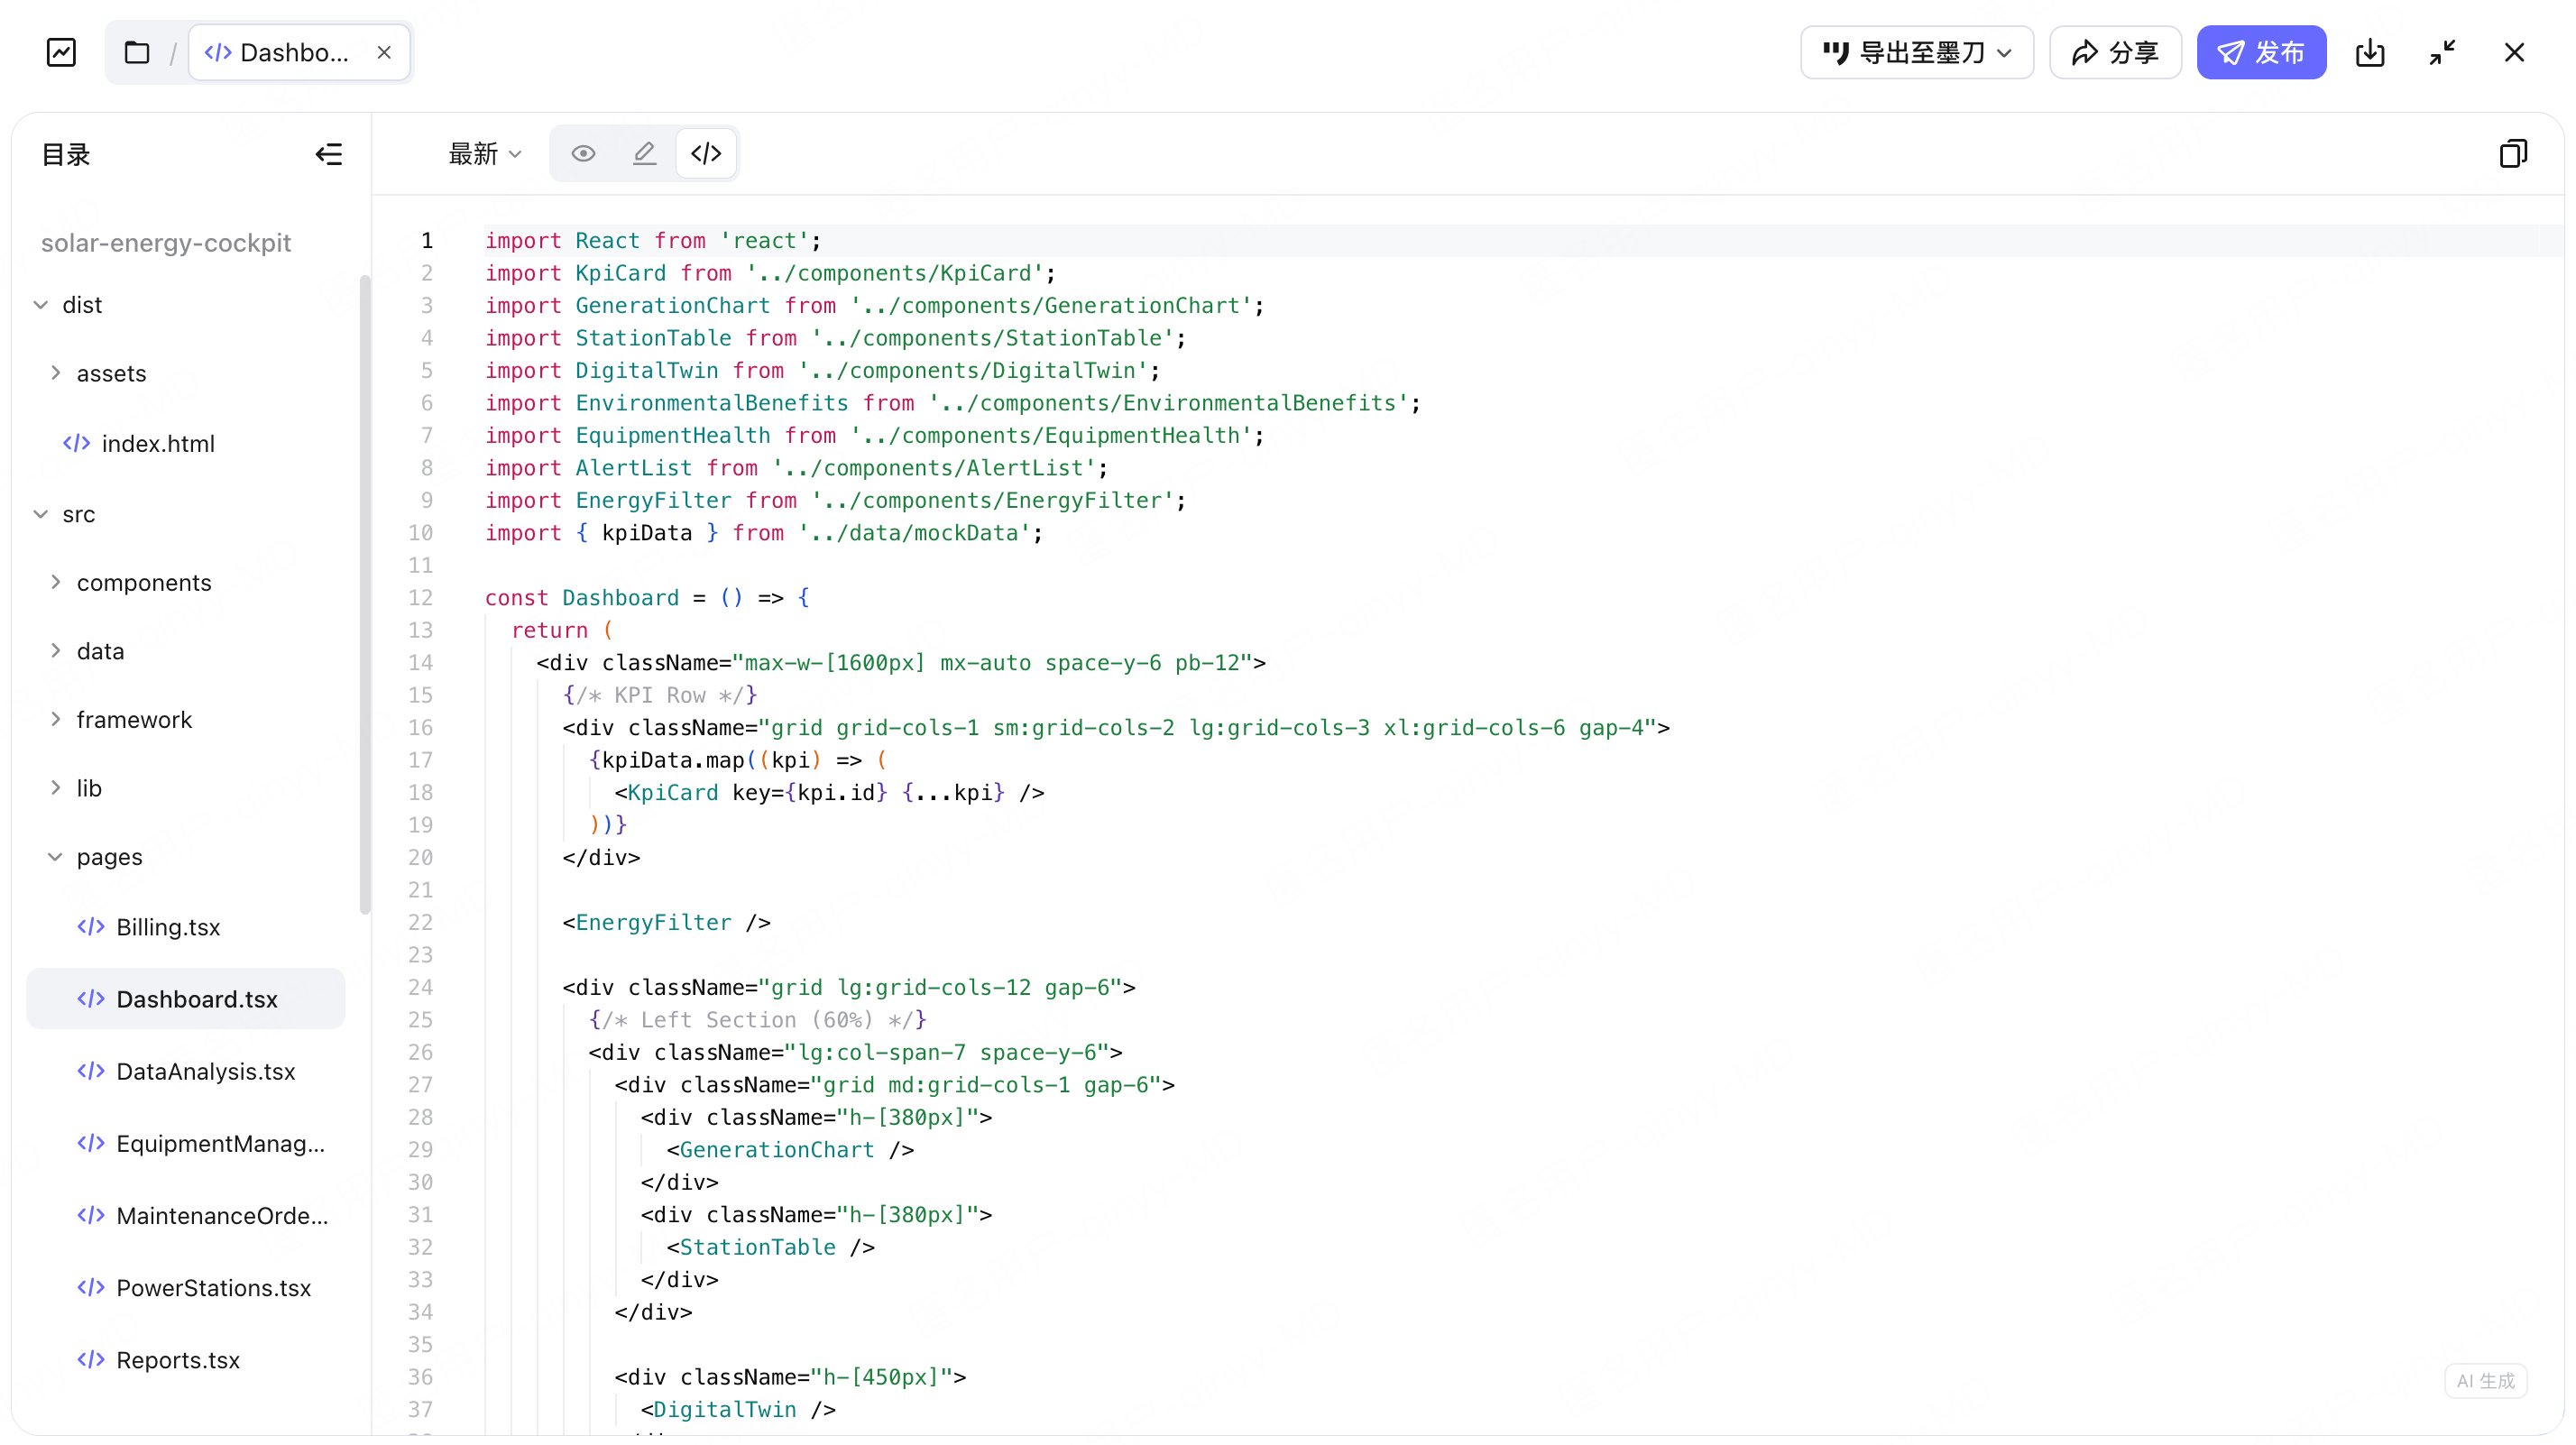Click the download icon in top bar
Image resolution: width=2576 pixels, height=1445 pixels.
2370,52
